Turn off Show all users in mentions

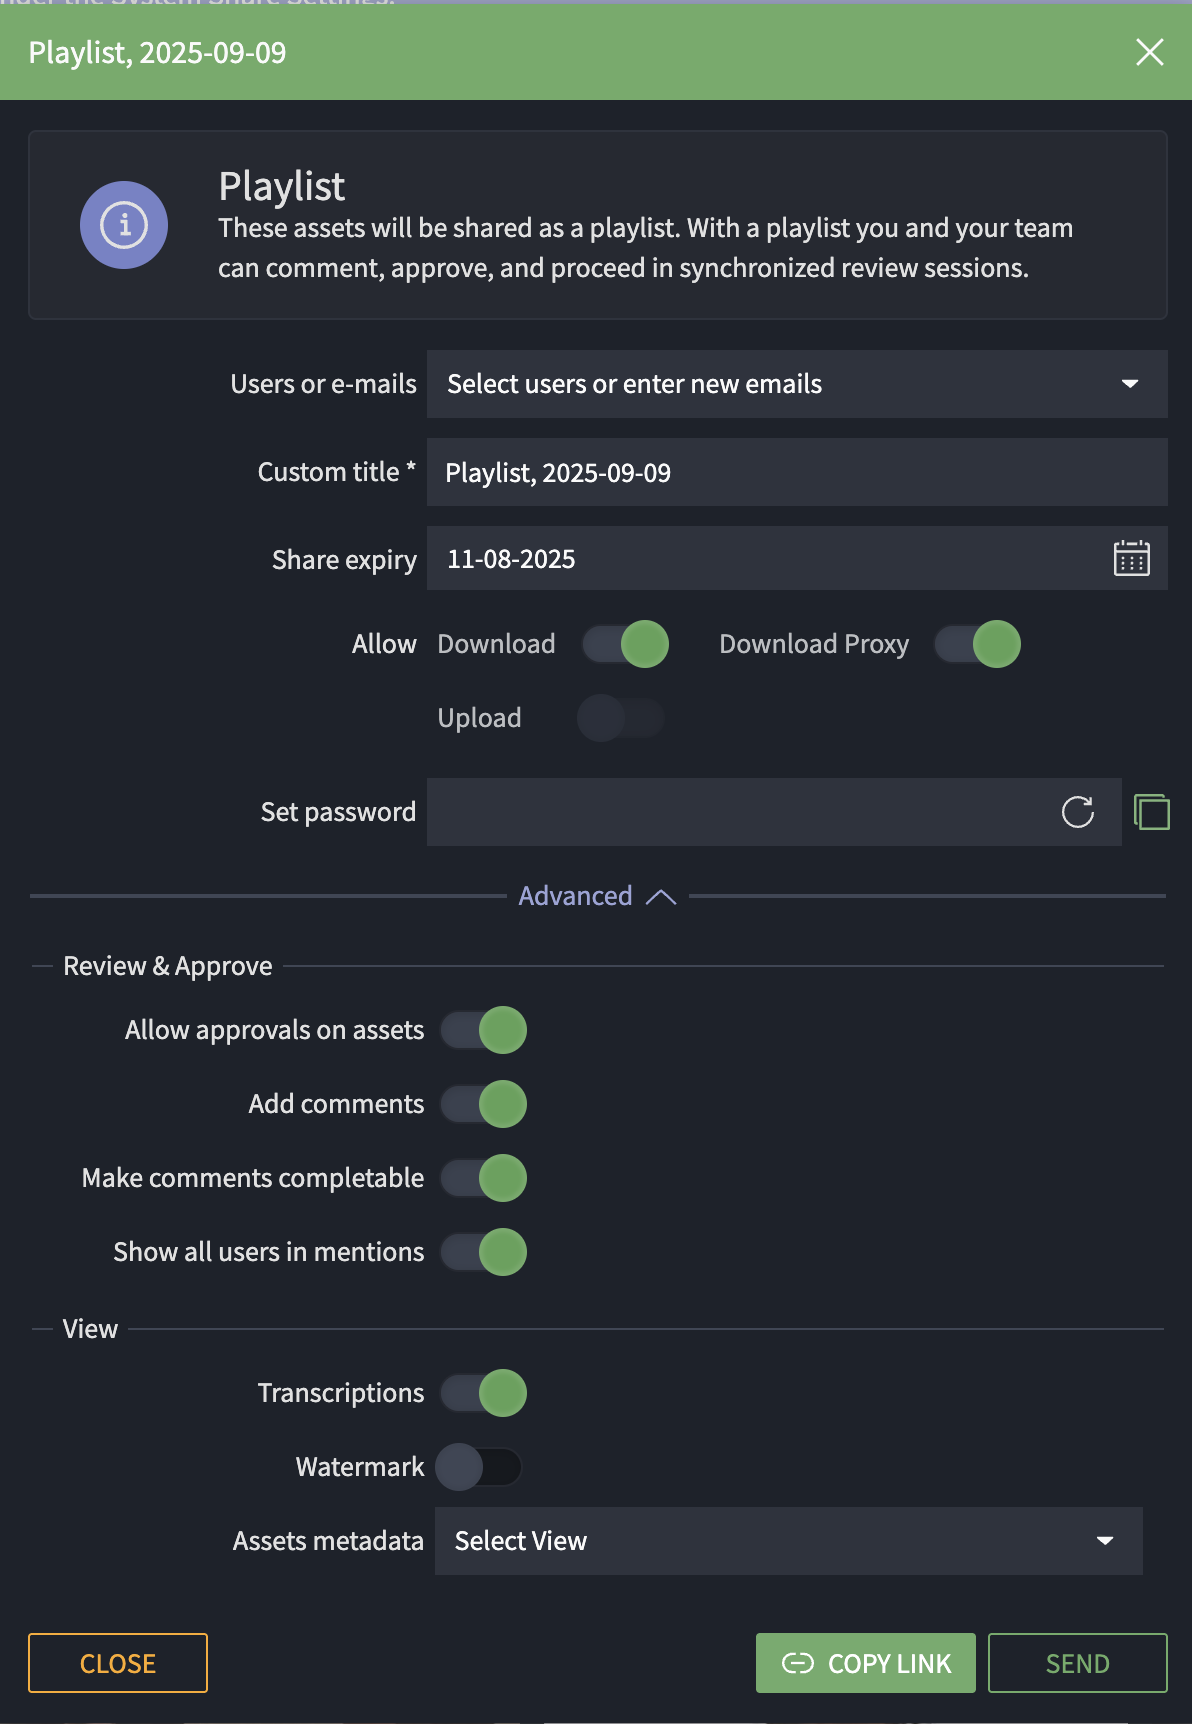[x=484, y=1252]
